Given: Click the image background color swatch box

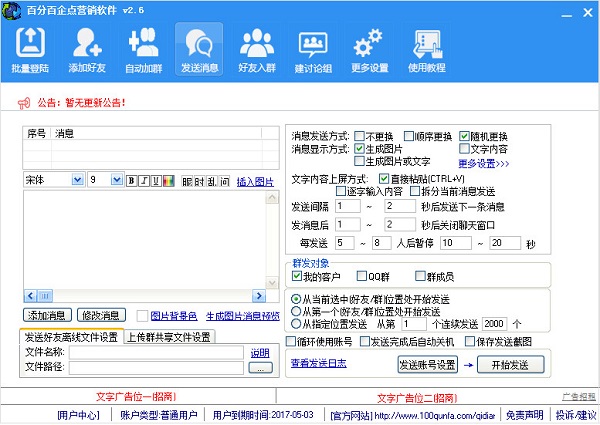Looking at the screenshot, I should (142, 316).
